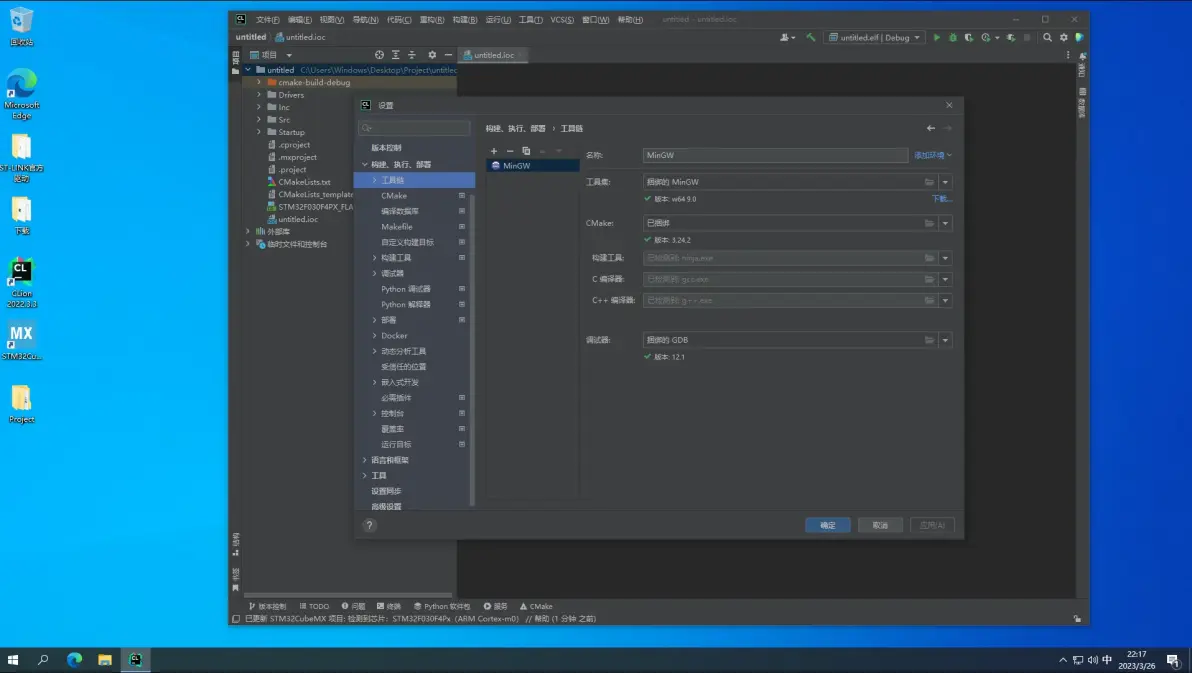1192x673 pixels.
Task: Select Docker in settings tree
Action: tap(394, 336)
